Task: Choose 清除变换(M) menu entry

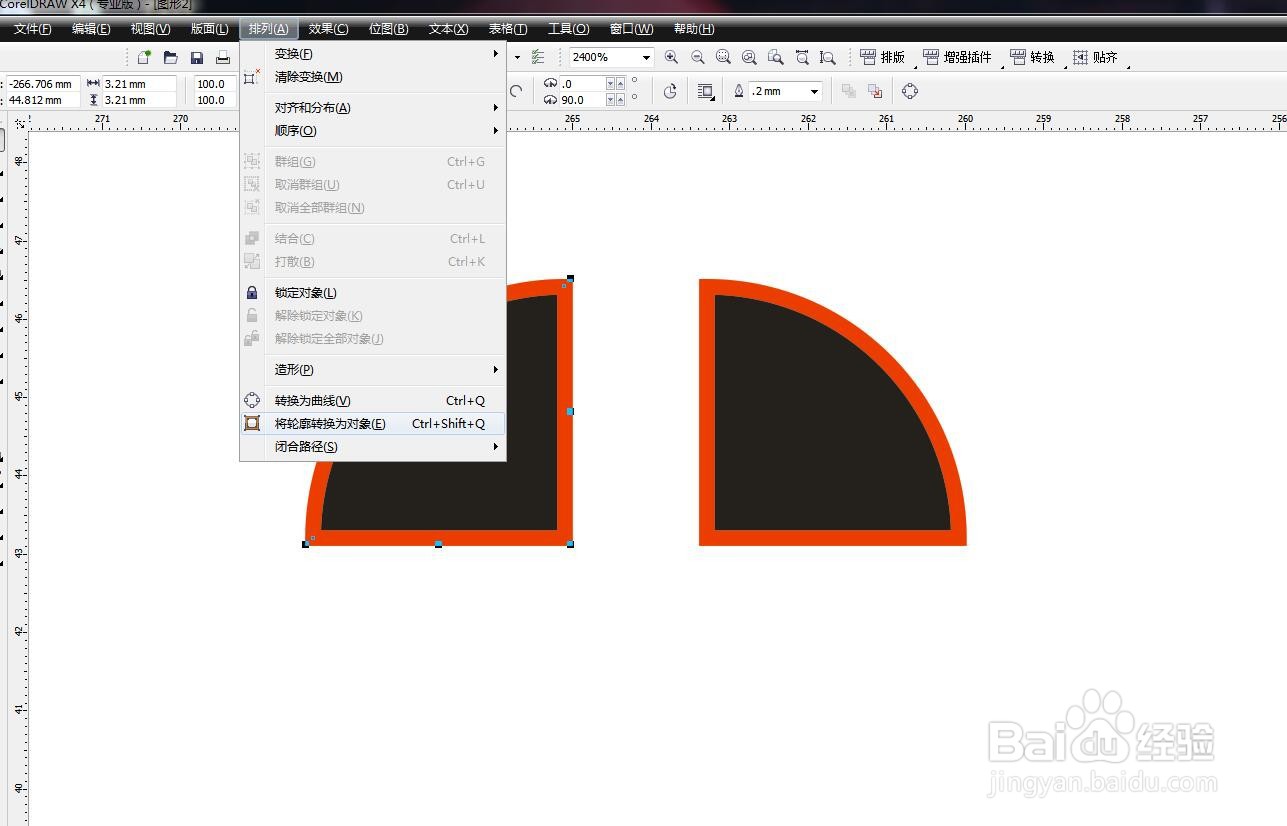Action: pyautogui.click(x=373, y=77)
